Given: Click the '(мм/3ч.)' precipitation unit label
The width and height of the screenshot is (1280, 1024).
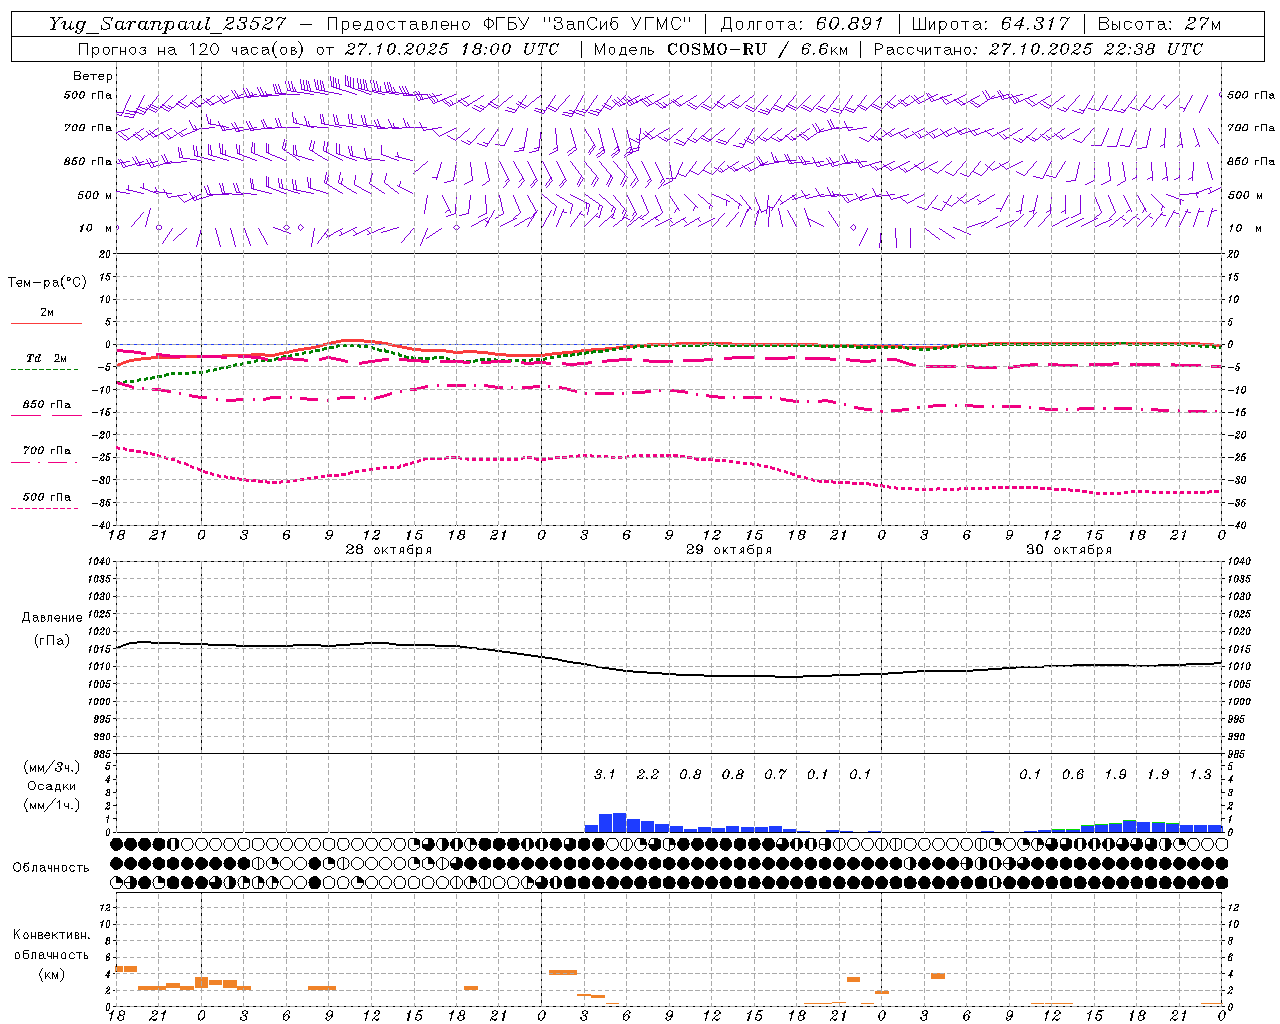Looking at the screenshot, I should pos(52,768).
